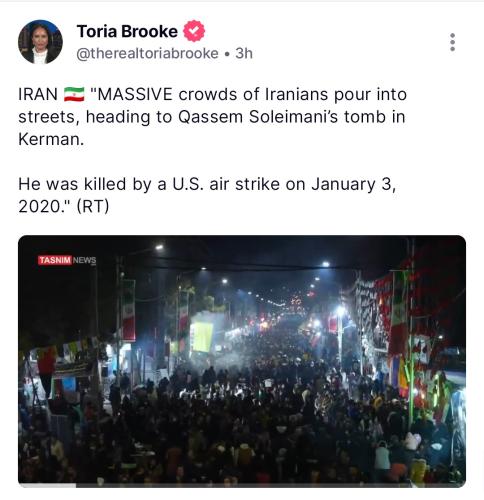Click the NEWS watermark text on video
484x500 pixels.
(x=84, y=260)
